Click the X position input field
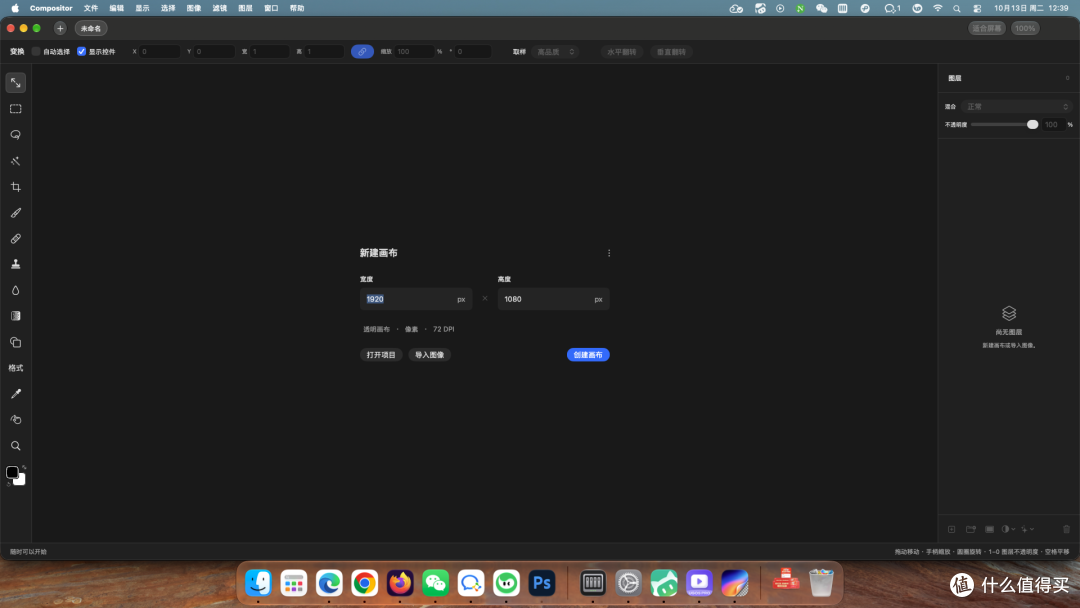This screenshot has height=608, width=1080. [x=159, y=52]
